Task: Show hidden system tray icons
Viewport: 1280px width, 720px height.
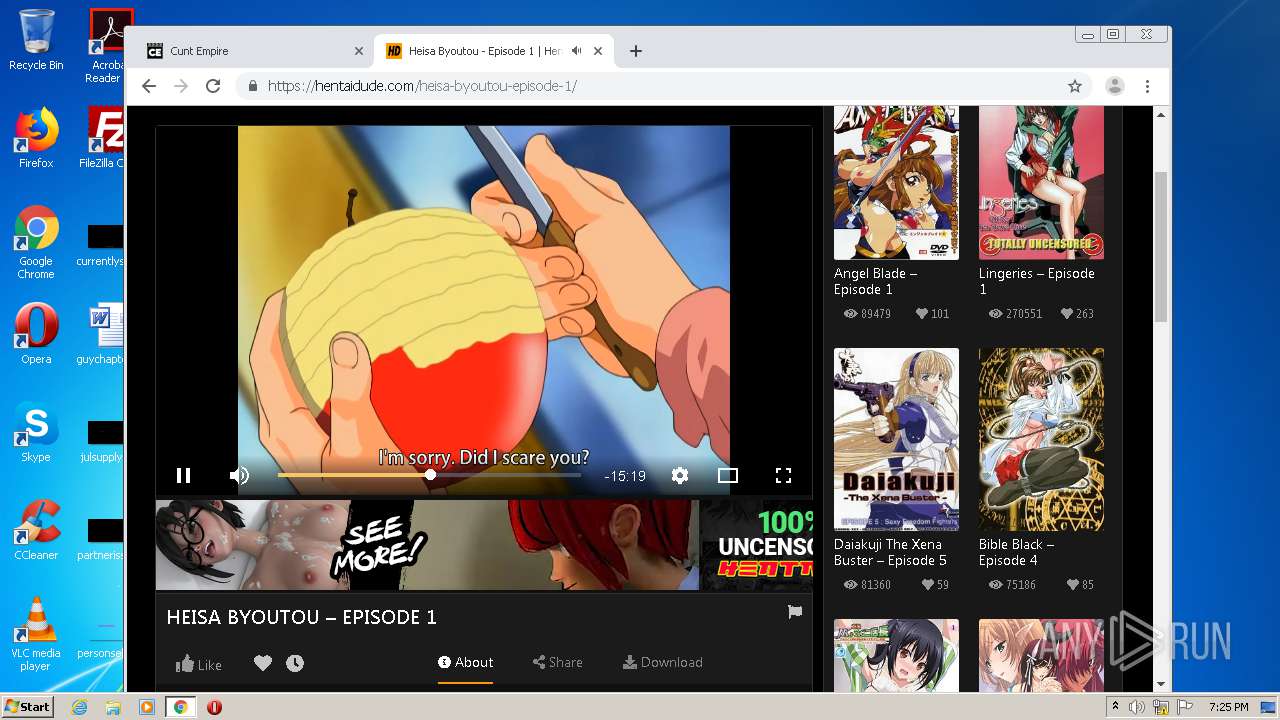Action: click(1116, 707)
